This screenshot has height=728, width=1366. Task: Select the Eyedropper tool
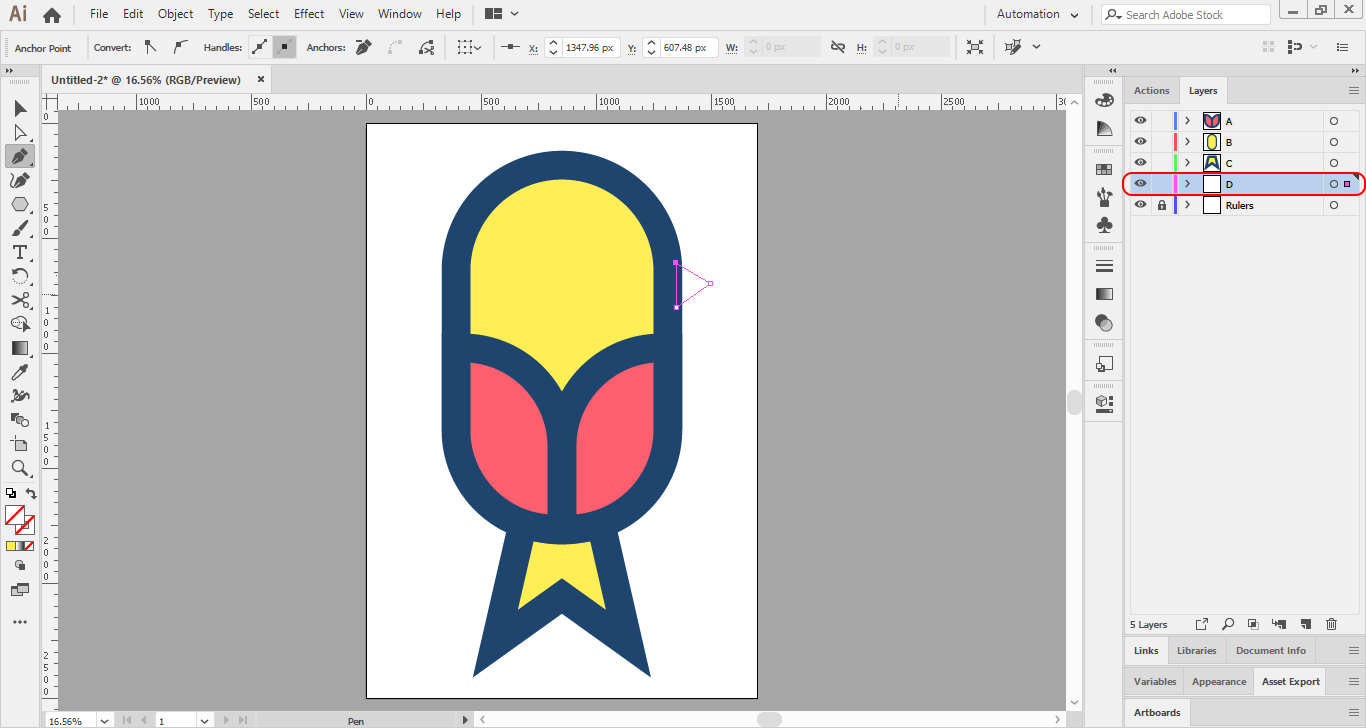(20, 372)
